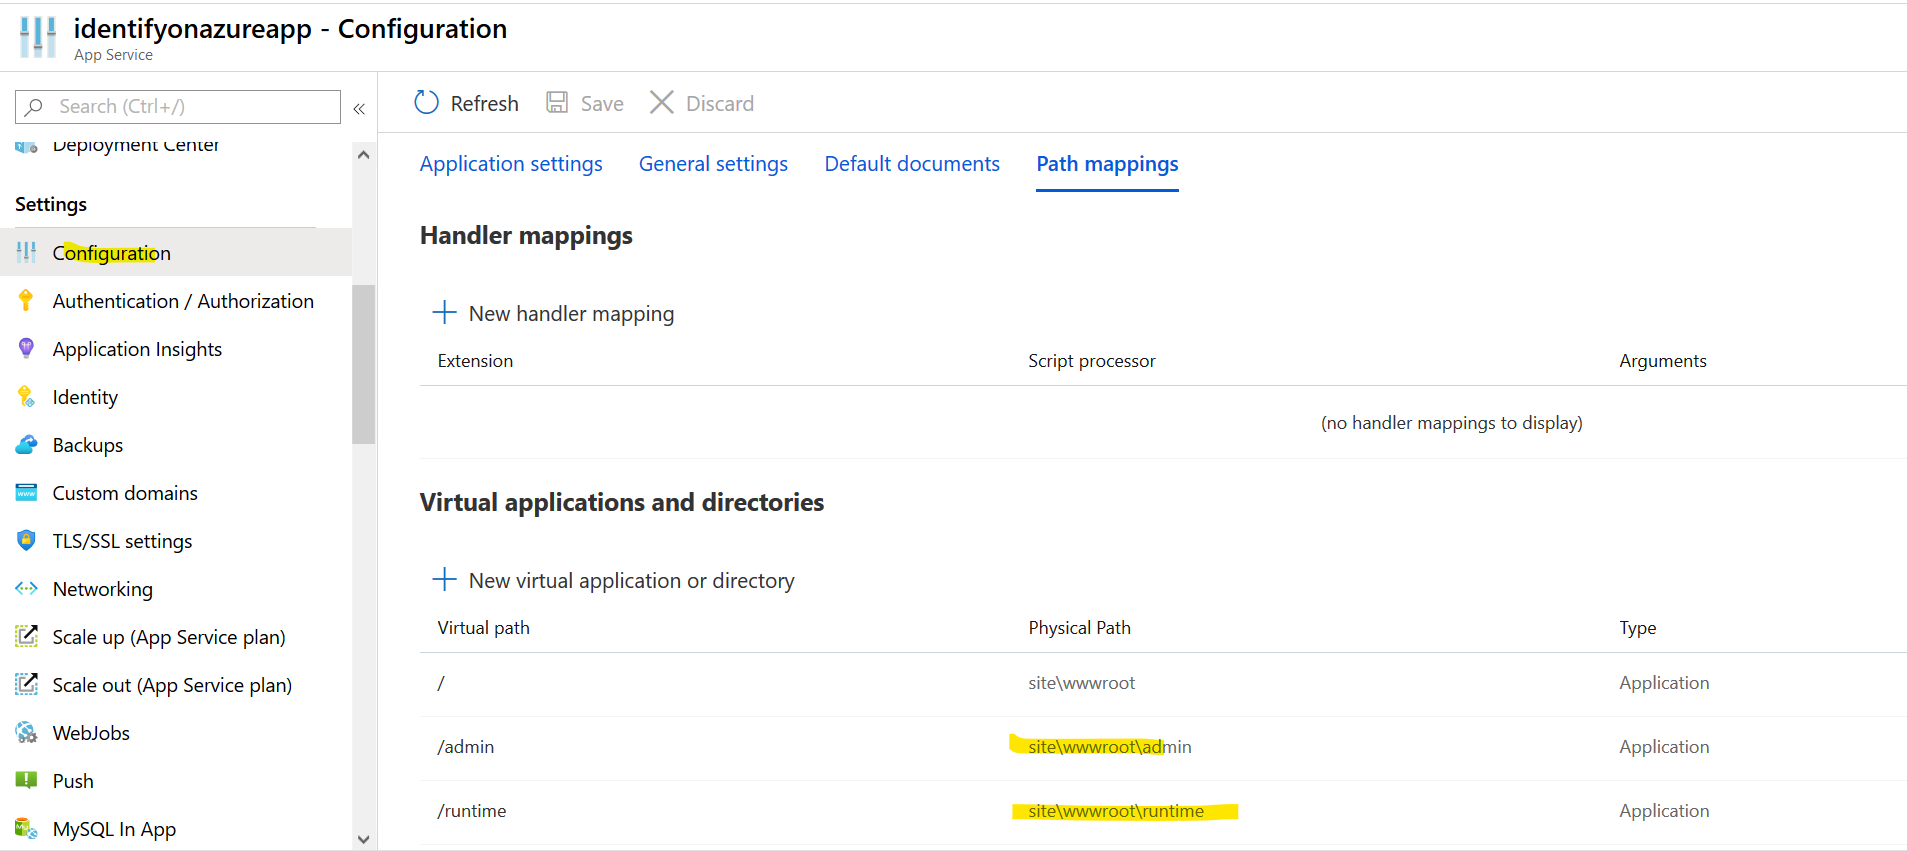Click the sidebar scrollbar thumb

(364, 364)
